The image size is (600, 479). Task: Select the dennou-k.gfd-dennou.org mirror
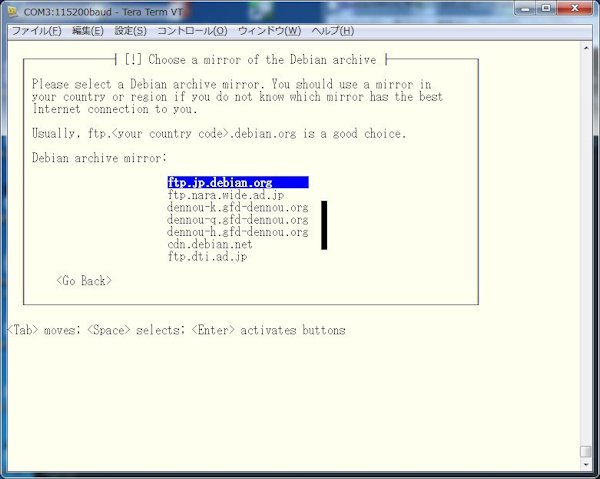tap(238, 207)
